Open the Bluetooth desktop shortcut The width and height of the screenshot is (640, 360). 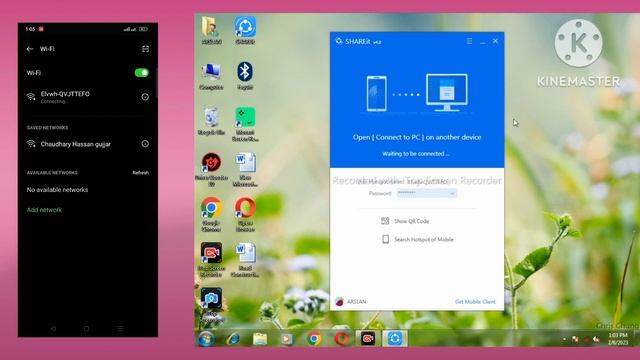pyautogui.click(x=245, y=76)
